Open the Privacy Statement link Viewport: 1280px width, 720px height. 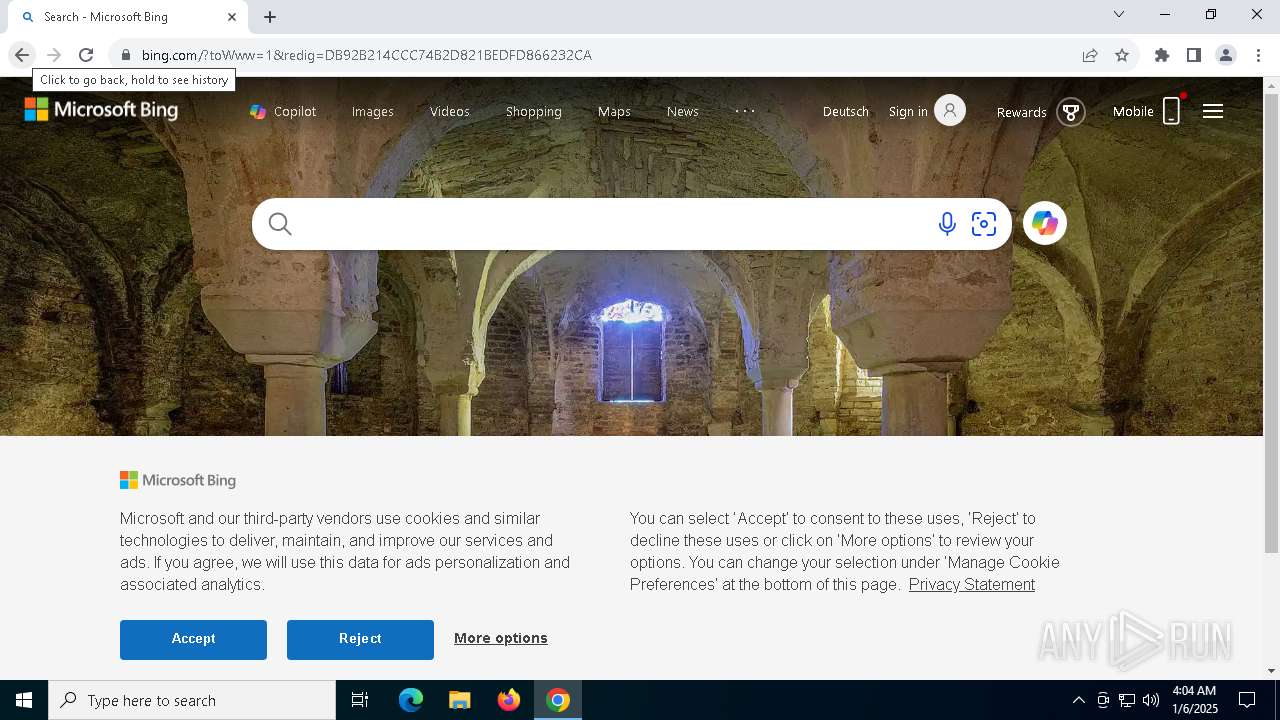(972, 585)
